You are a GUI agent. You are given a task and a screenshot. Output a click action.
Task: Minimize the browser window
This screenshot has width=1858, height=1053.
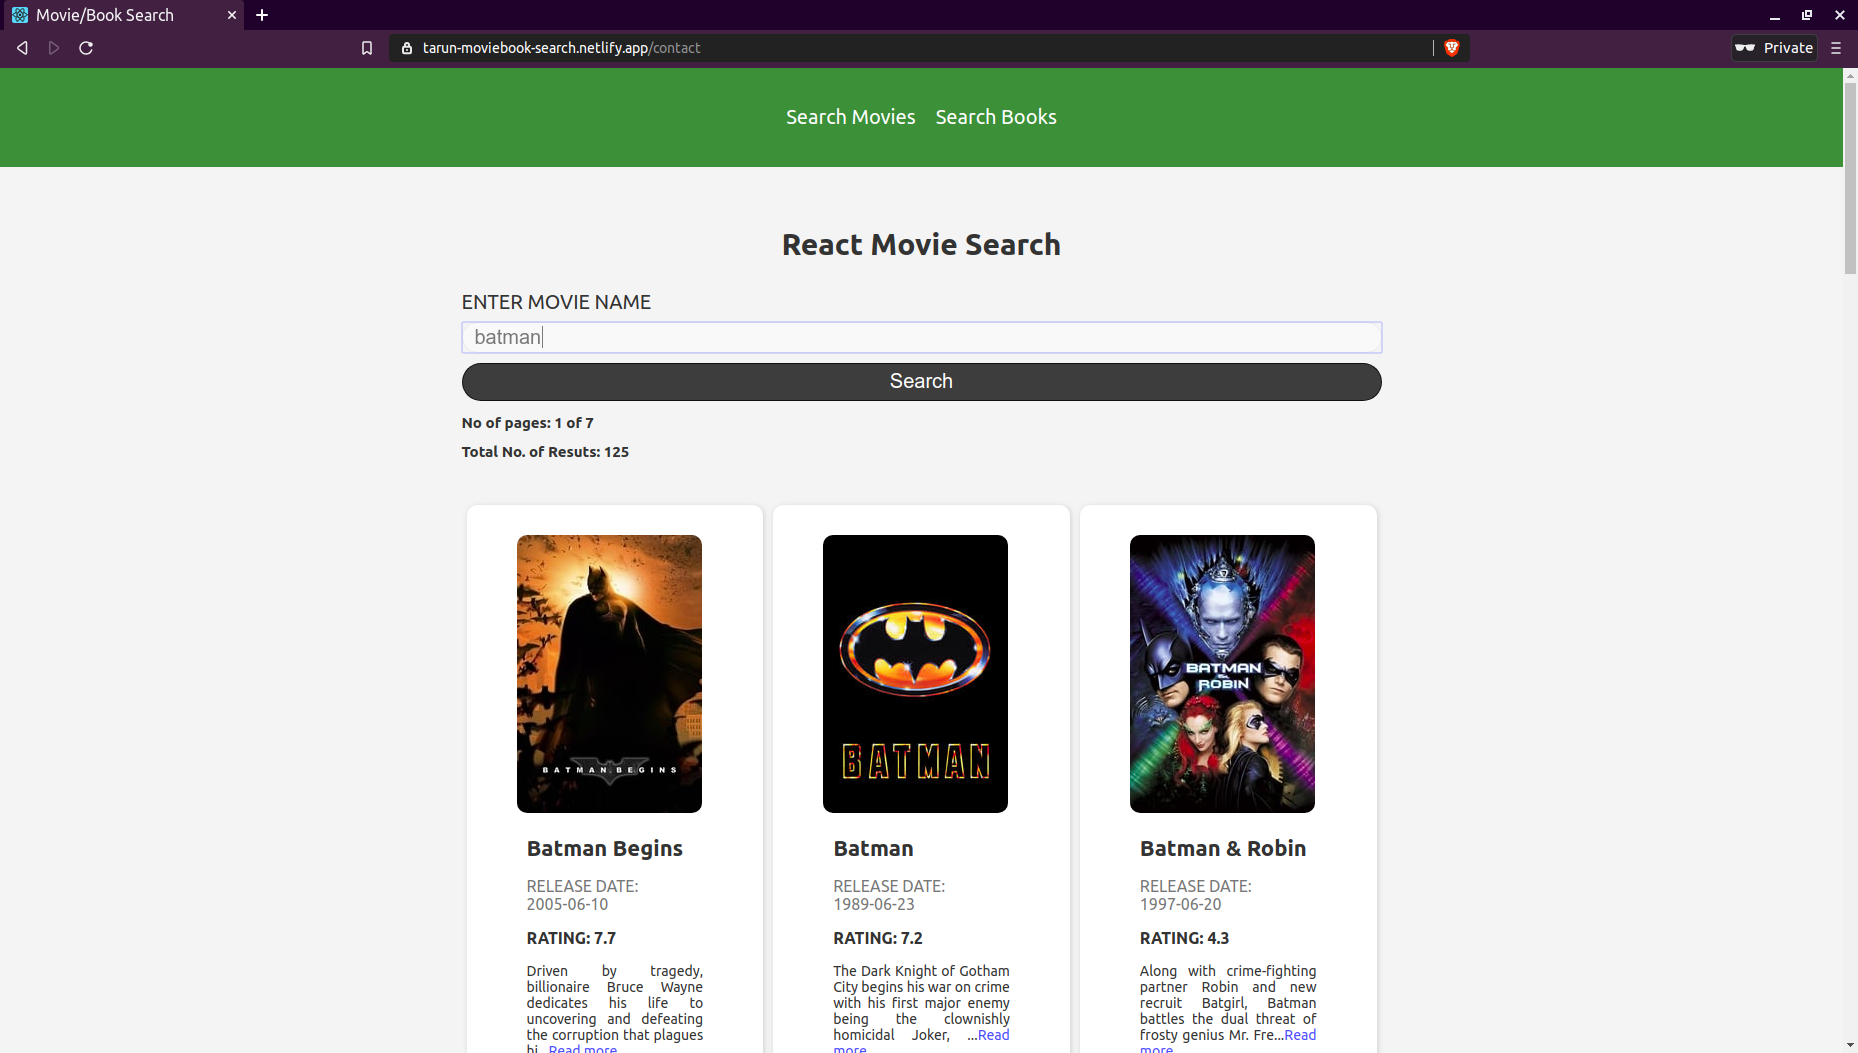(x=1774, y=15)
